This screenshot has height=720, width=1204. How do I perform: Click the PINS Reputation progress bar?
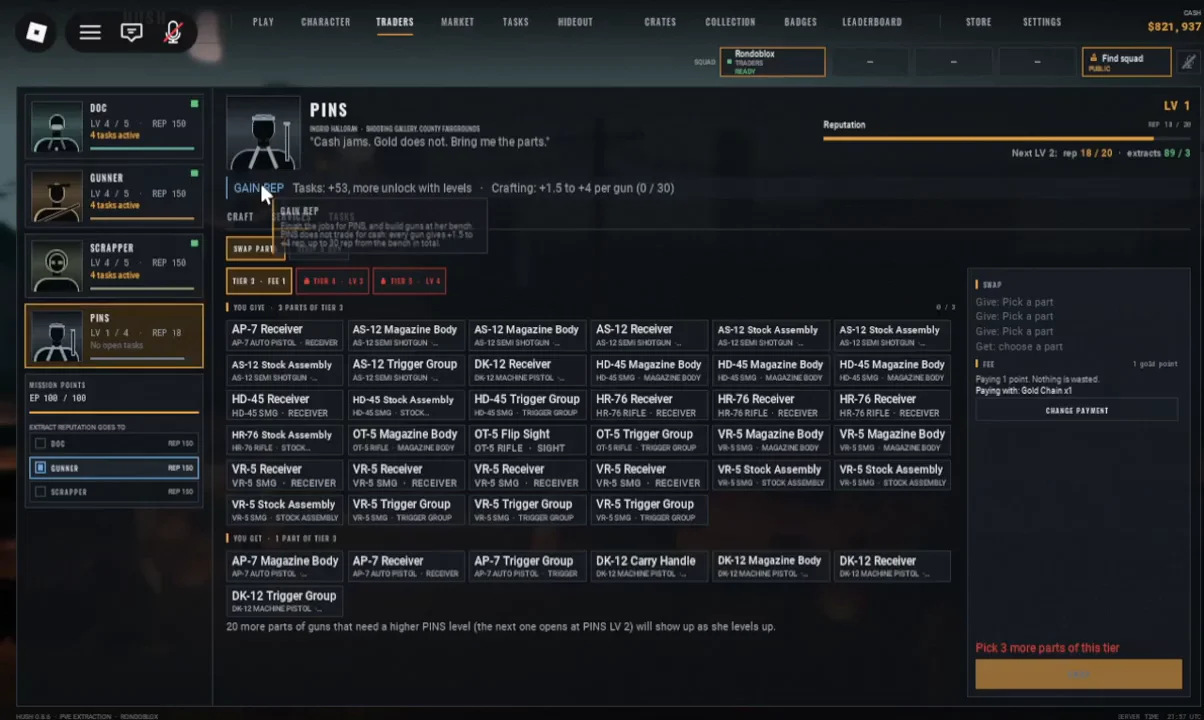[1007, 139]
